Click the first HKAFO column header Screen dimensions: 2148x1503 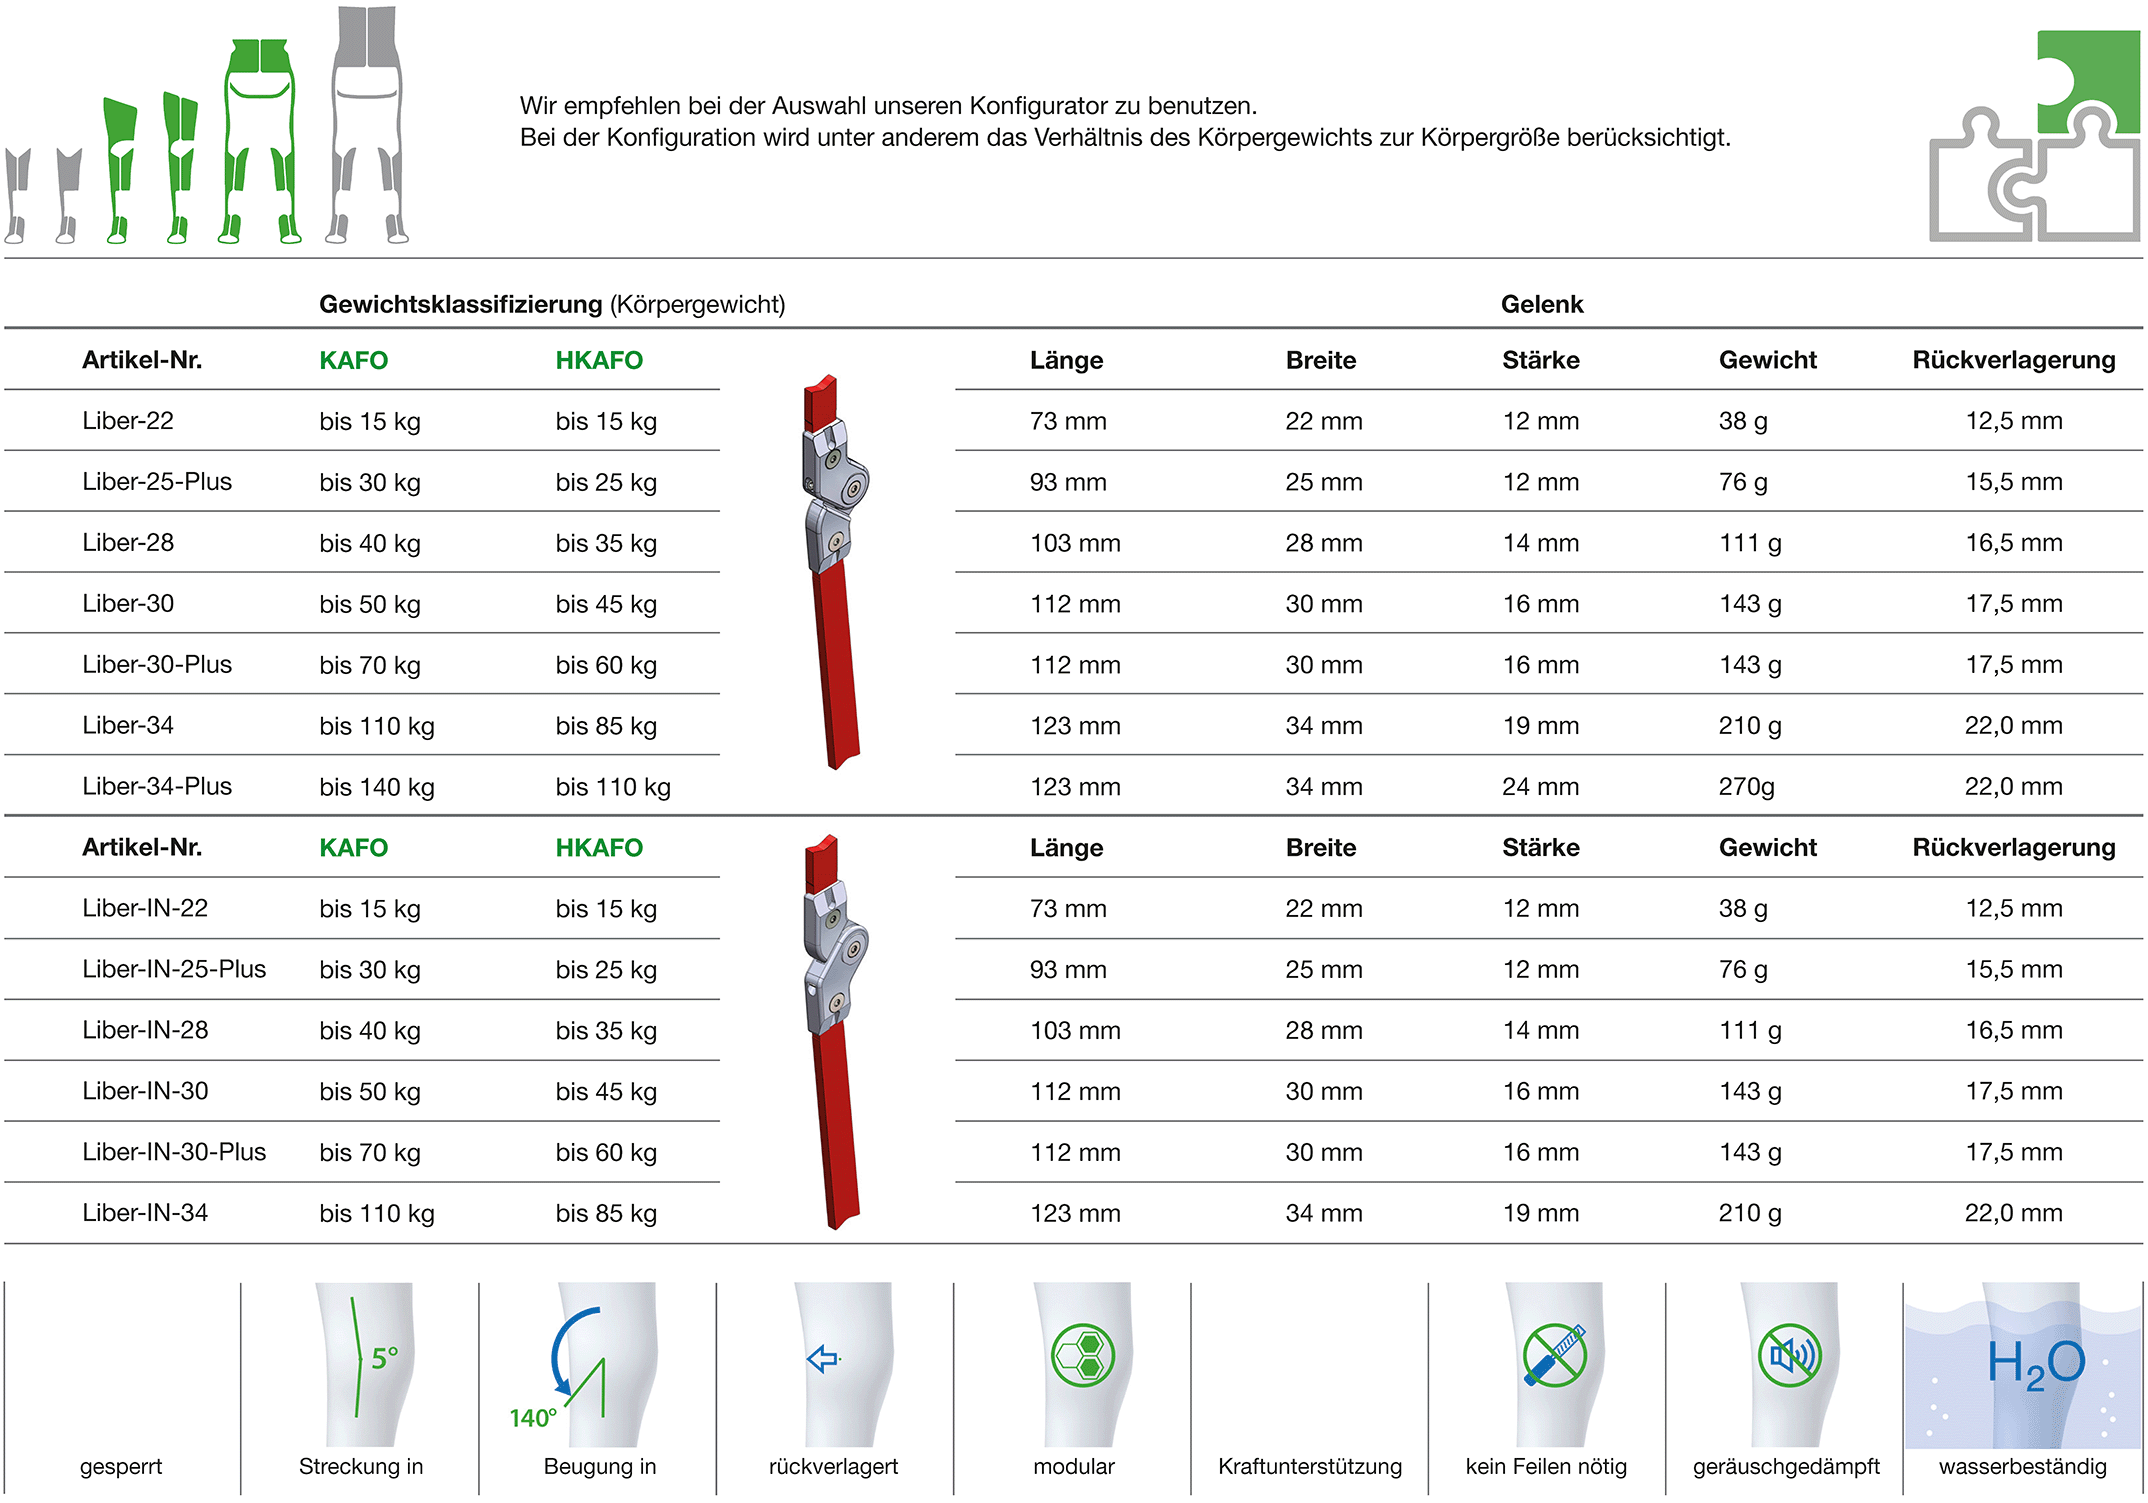pos(599,360)
